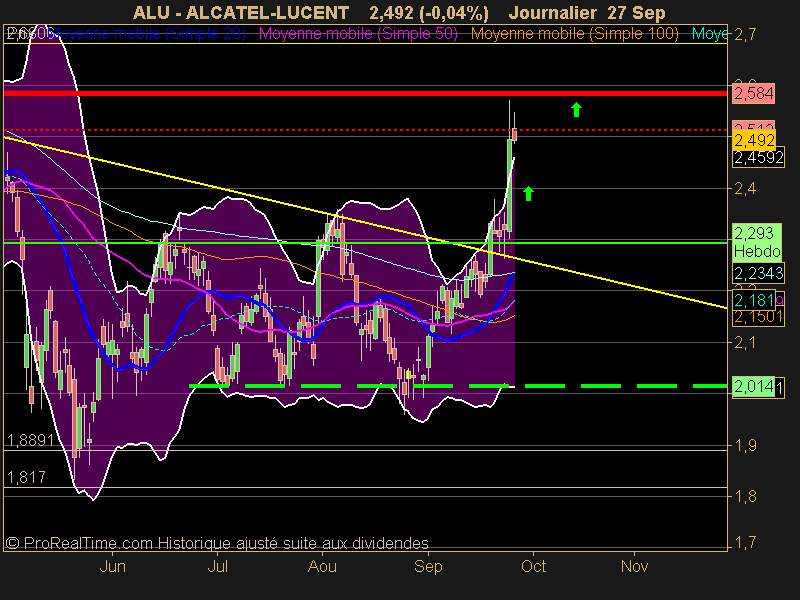Click the green 2,293 Hebdo price tag

coord(757,242)
